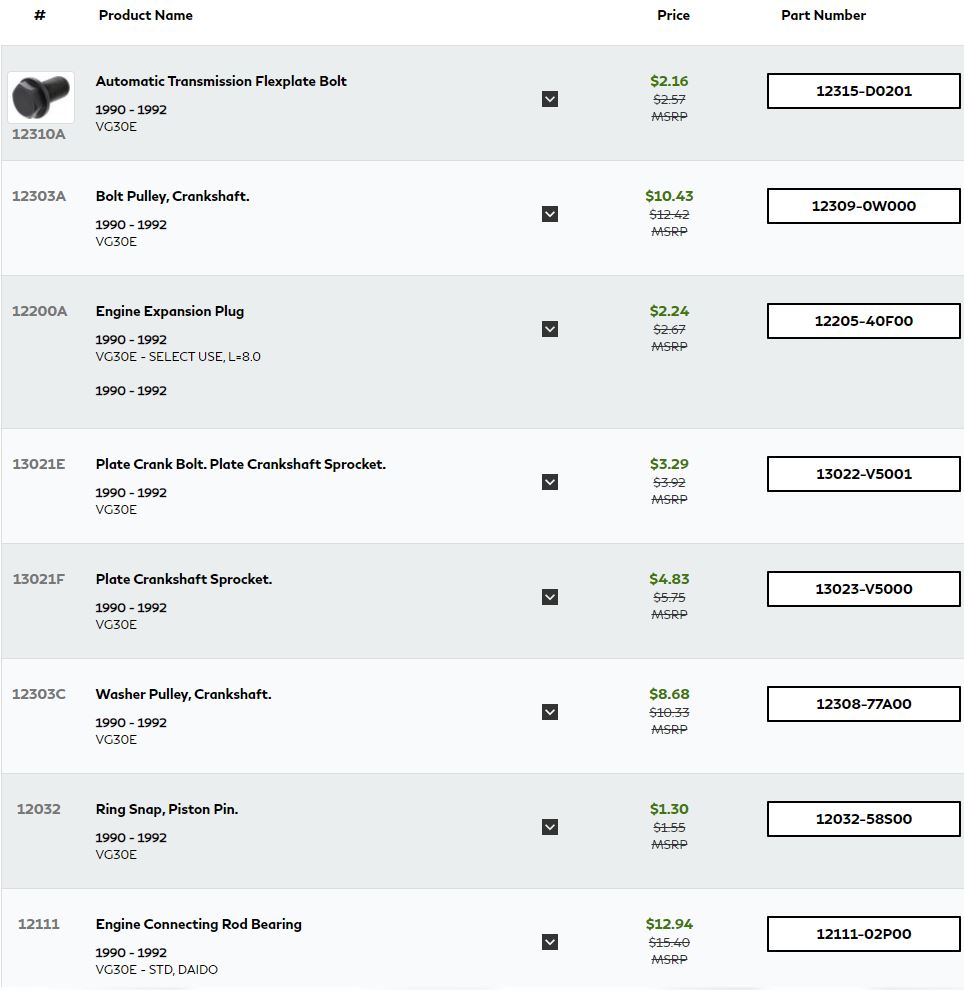Select part number 12205-40F00
Screen dimensions: 964x990
point(864,321)
